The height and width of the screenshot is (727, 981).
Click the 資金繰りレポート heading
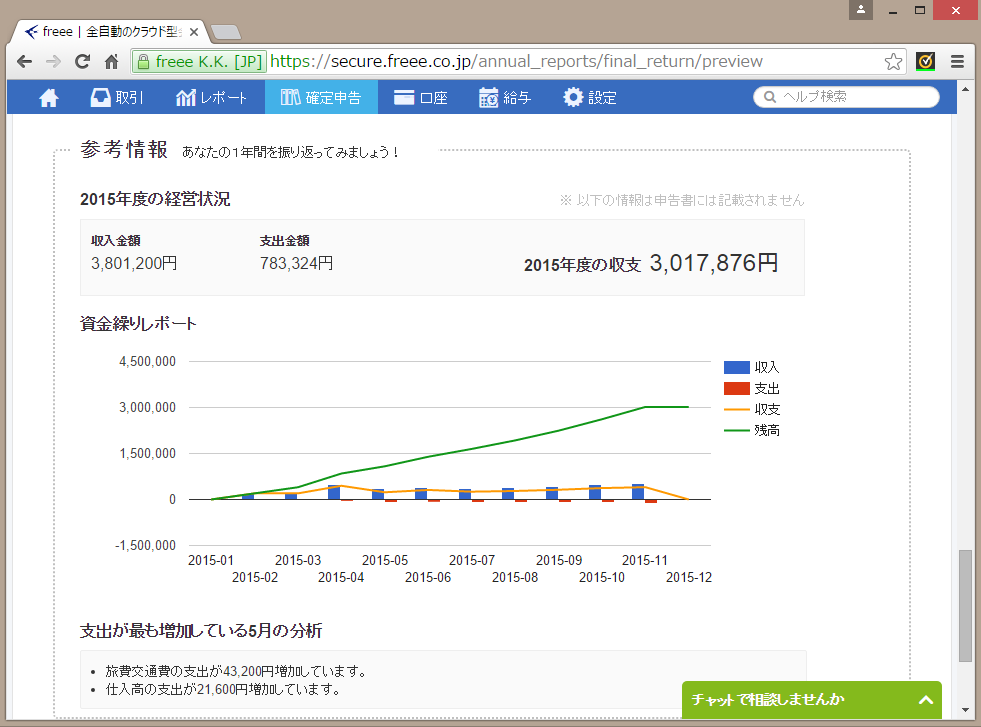click(x=138, y=323)
